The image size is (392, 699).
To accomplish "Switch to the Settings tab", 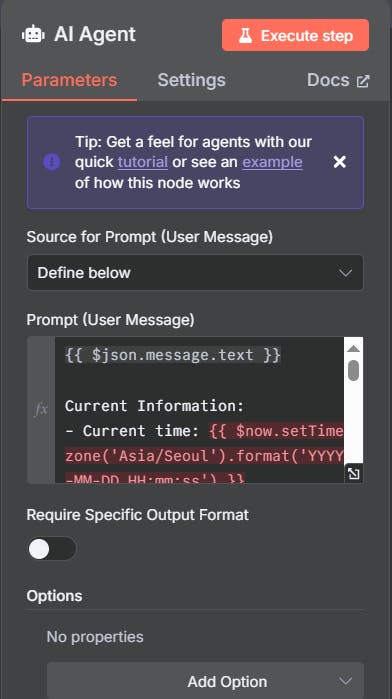I will 191,80.
